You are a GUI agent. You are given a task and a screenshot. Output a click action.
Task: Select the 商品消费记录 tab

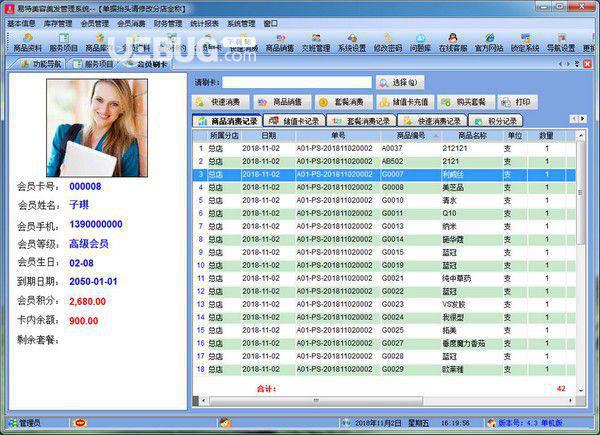click(227, 121)
